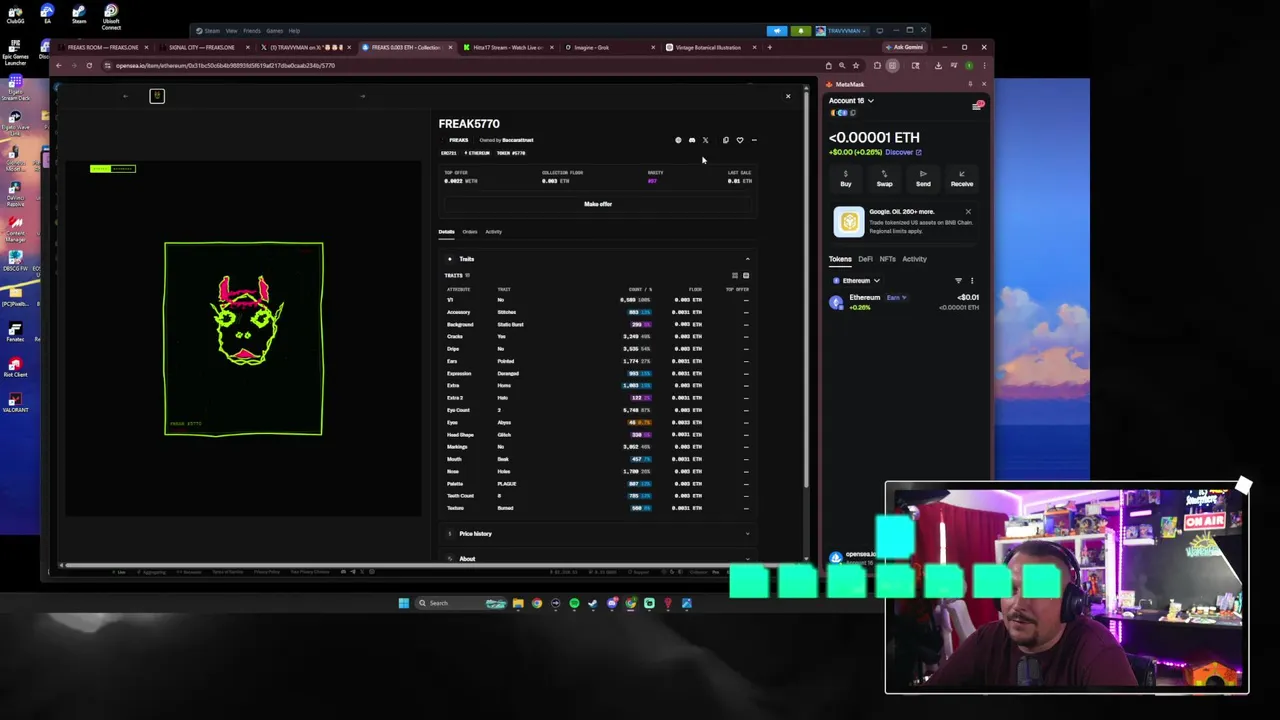Click the browser address bar

coord(460,66)
